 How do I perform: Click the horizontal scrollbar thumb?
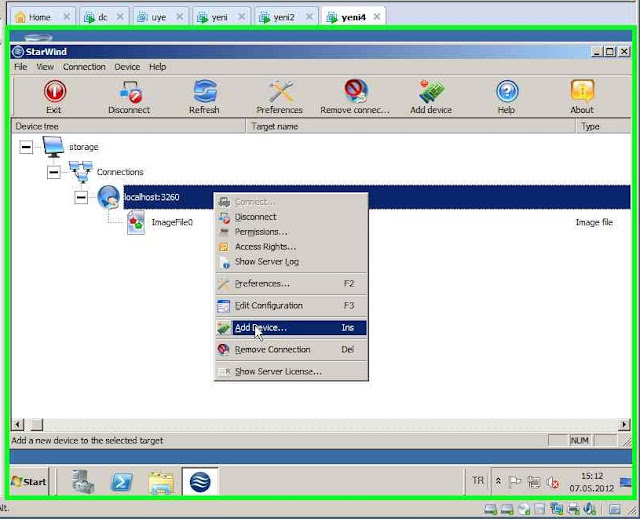click(37, 425)
